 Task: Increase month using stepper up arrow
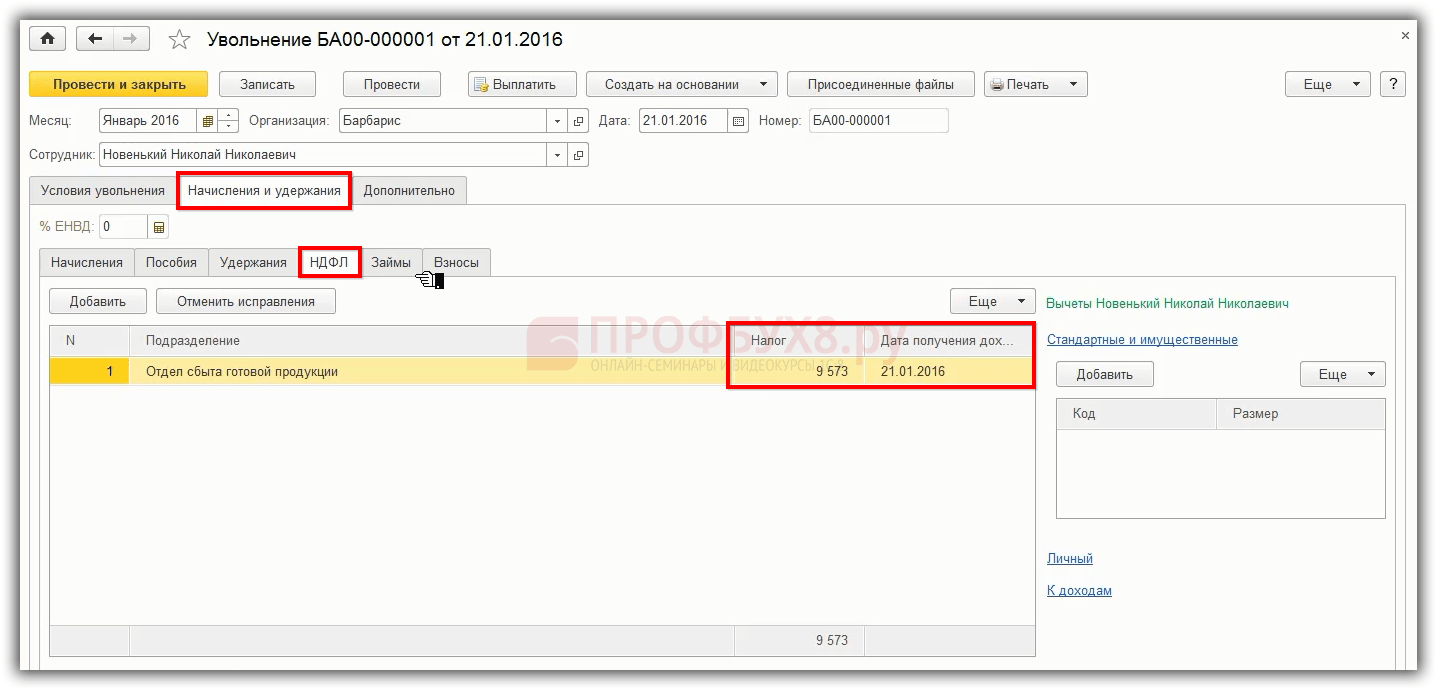click(x=229, y=115)
